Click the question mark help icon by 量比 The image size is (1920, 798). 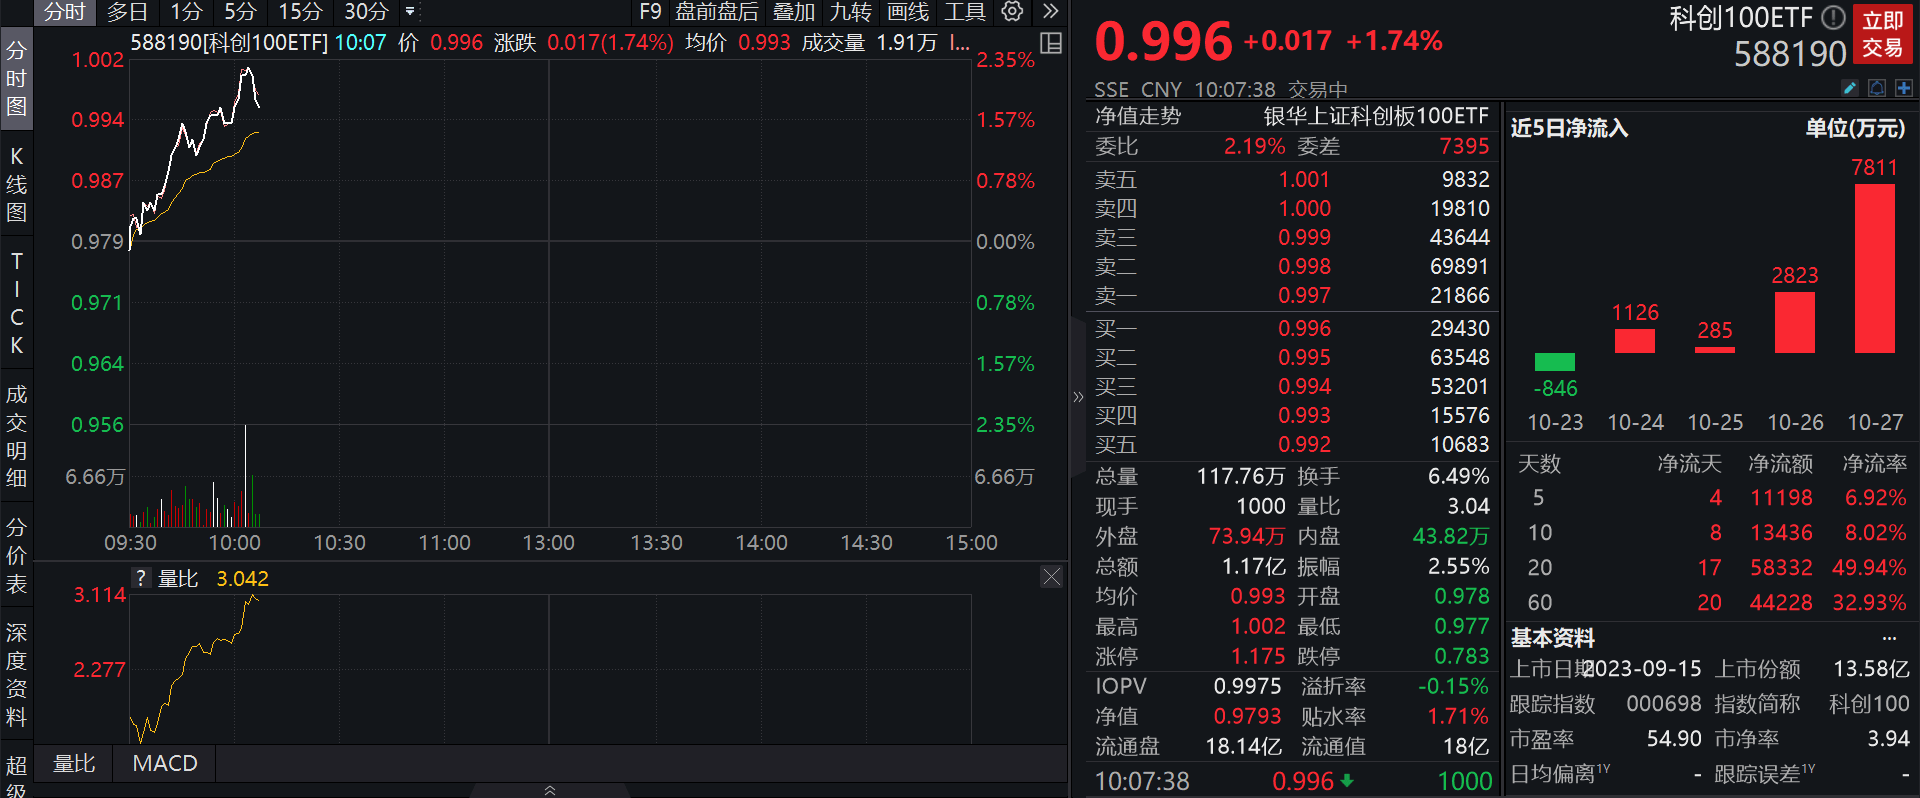pos(141,578)
